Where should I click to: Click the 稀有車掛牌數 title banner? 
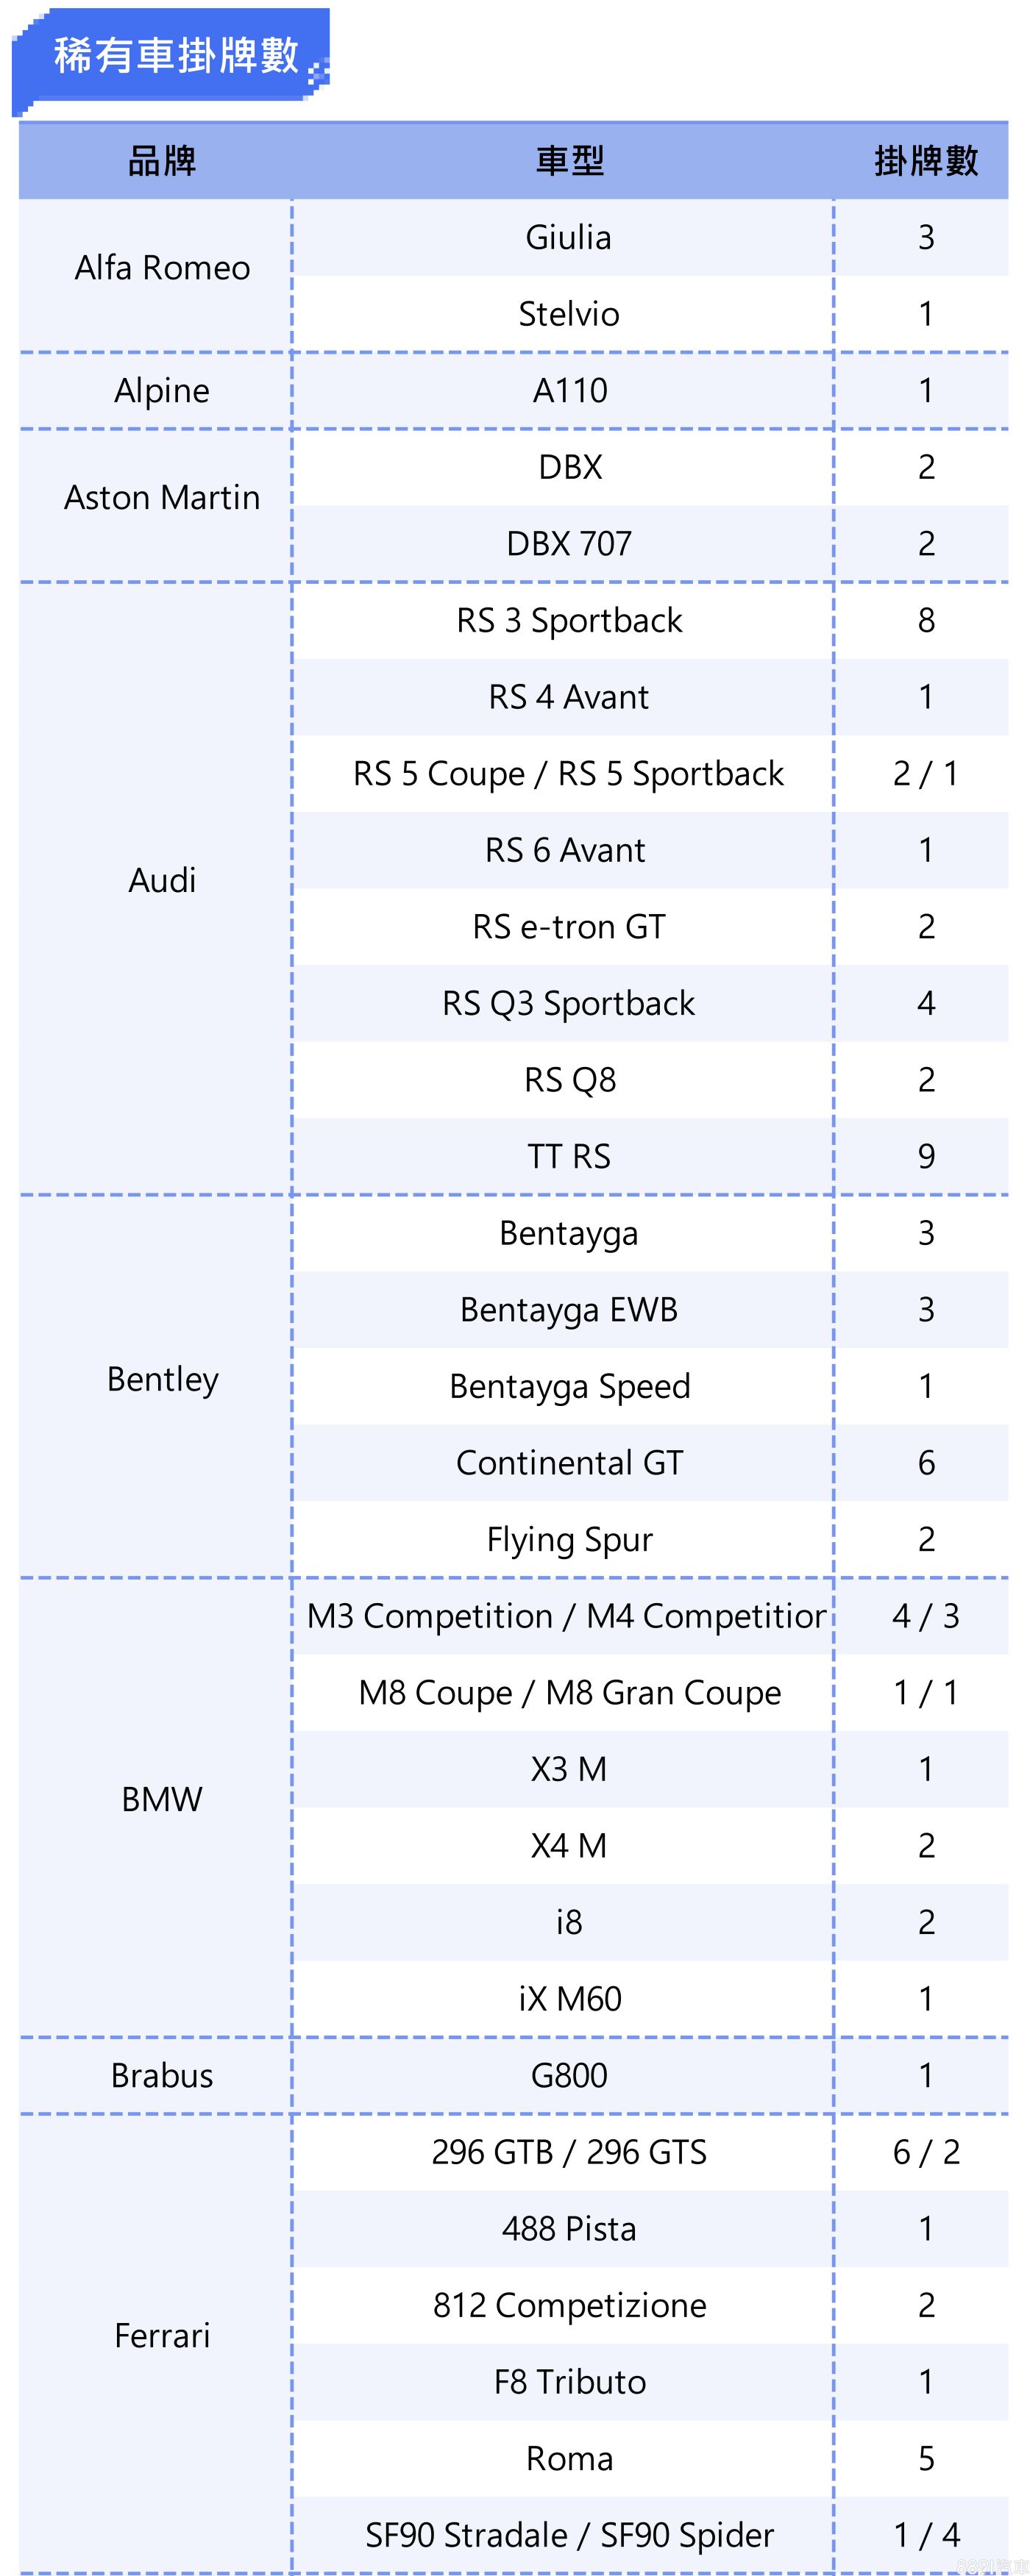176,56
